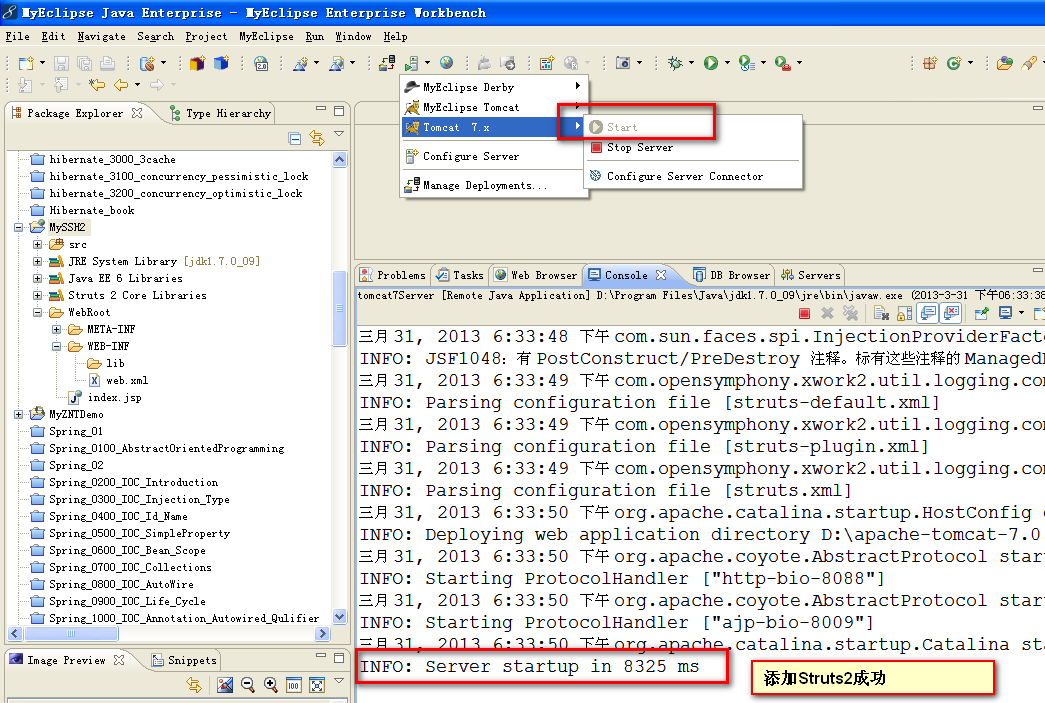Switch to the Problems tab
The height and width of the screenshot is (703, 1045).
click(x=393, y=275)
